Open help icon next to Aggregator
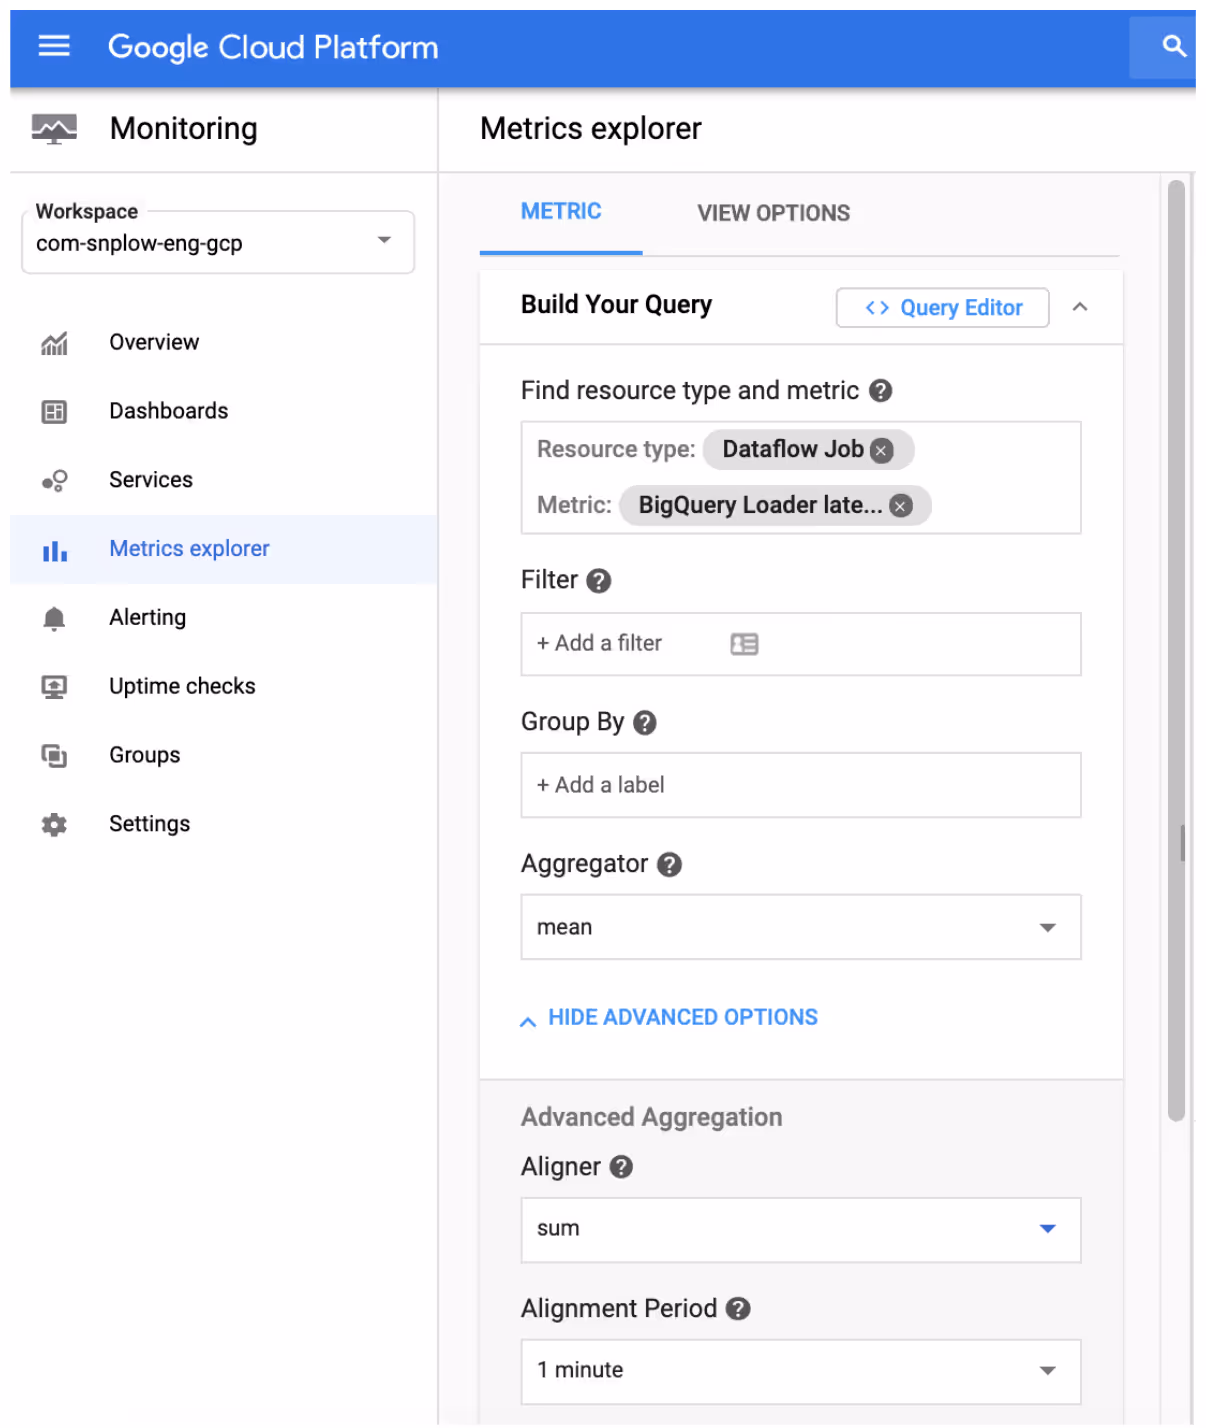 coord(669,864)
